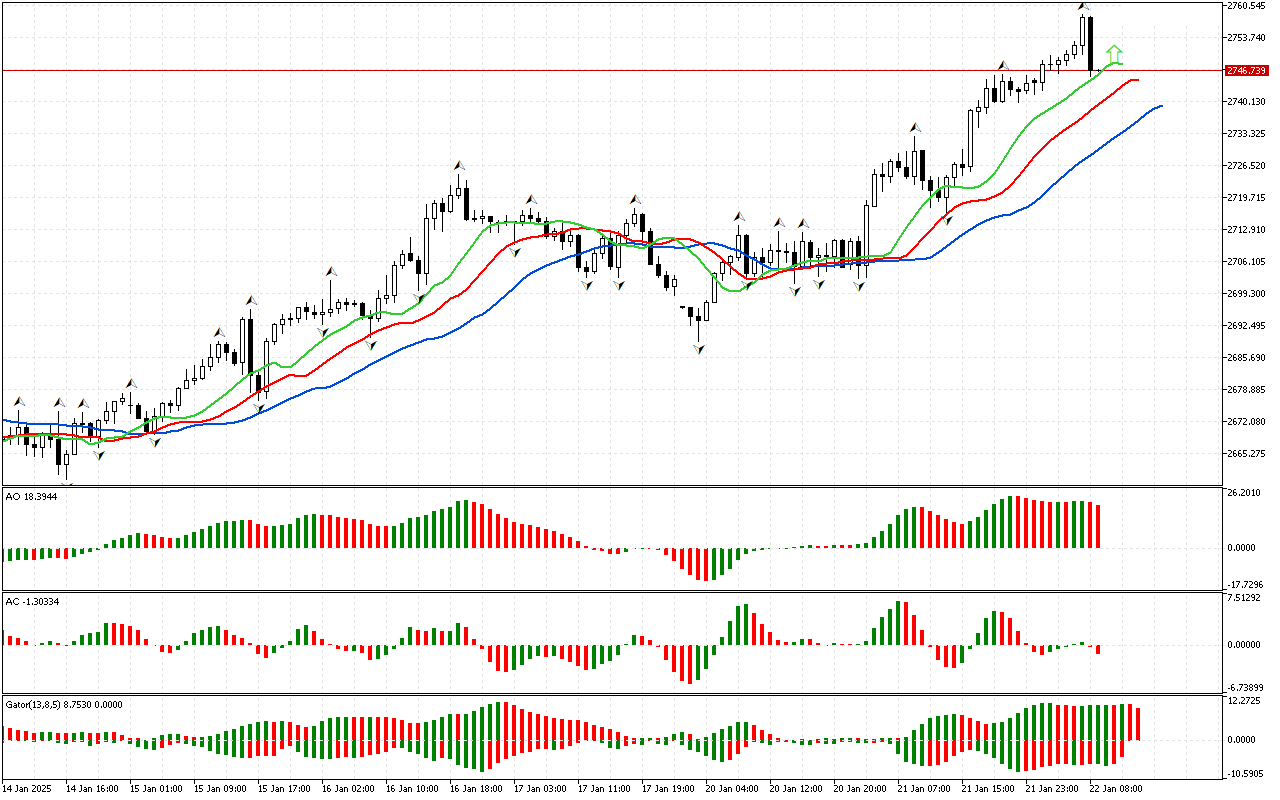The image size is (1280, 800).
Task: Pick the 2719.715 price level label
Action: pyautogui.click(x=1245, y=198)
